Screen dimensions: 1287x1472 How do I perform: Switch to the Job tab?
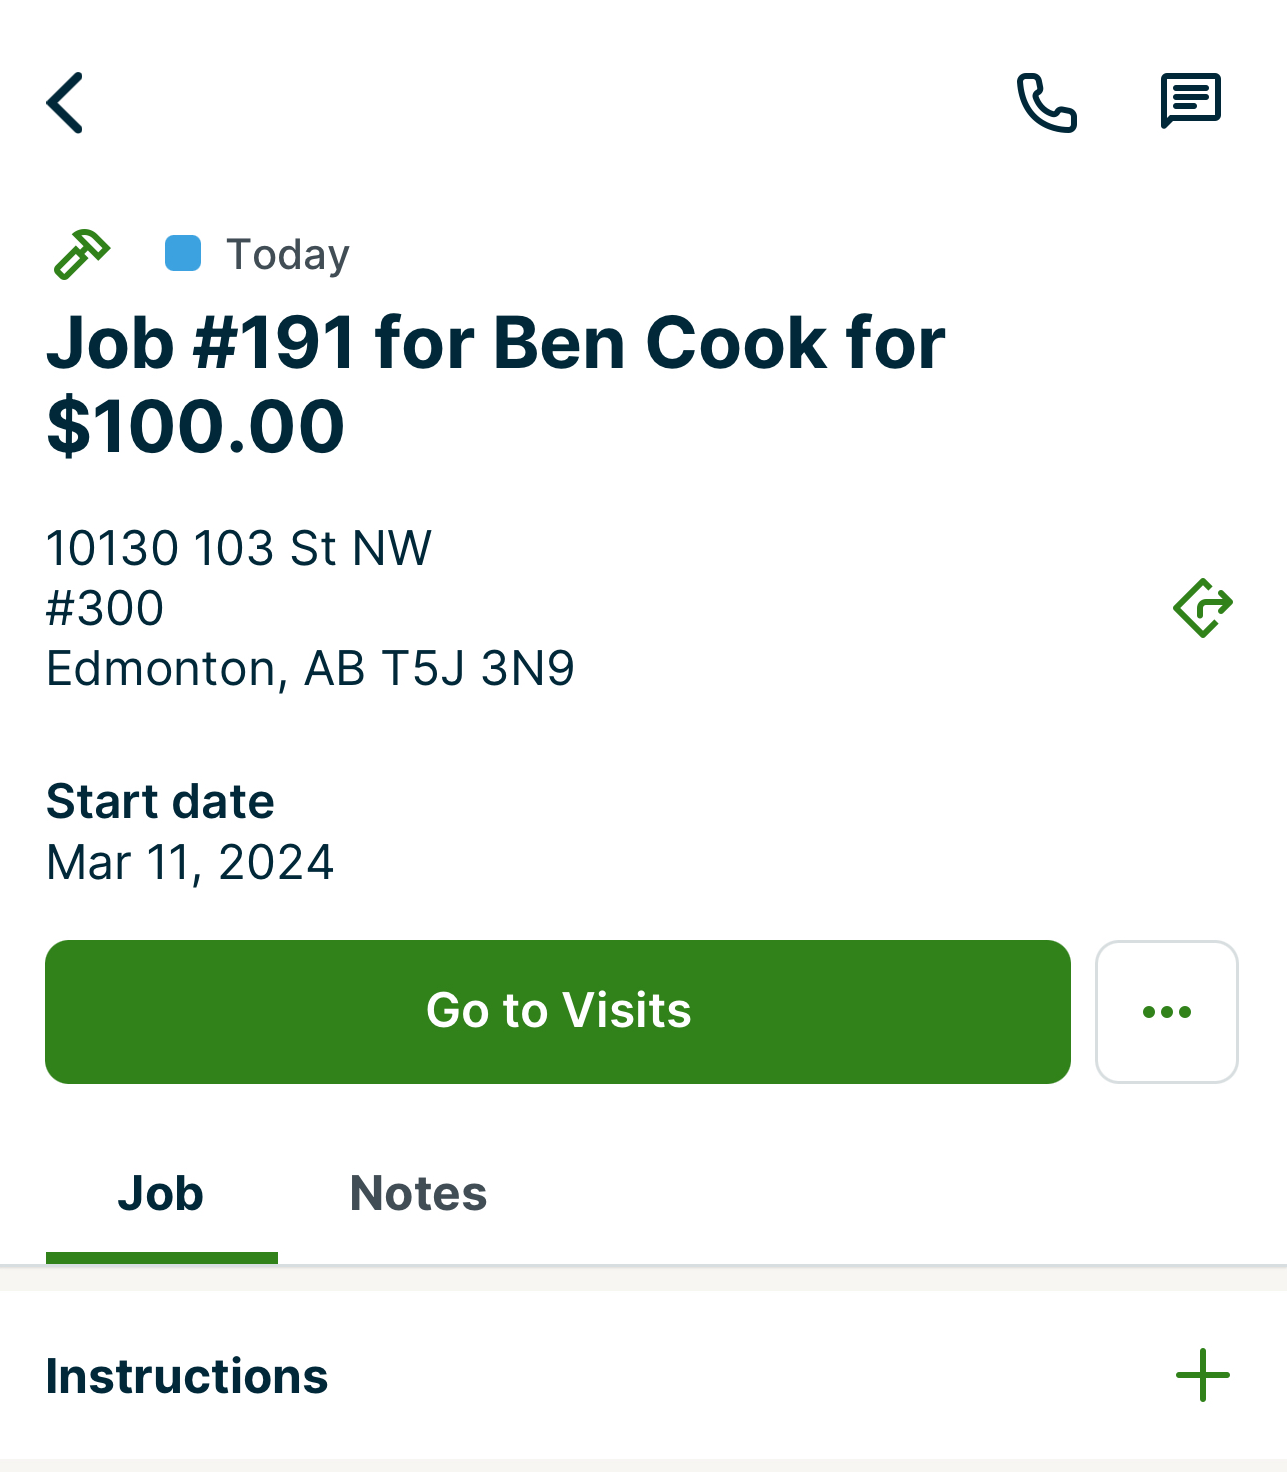161,1194
